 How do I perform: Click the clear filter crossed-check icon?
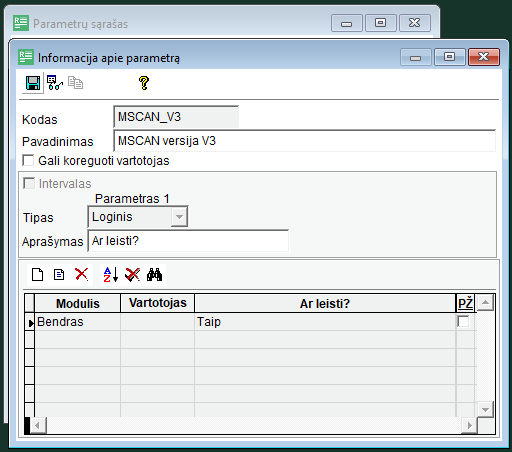coord(132,275)
